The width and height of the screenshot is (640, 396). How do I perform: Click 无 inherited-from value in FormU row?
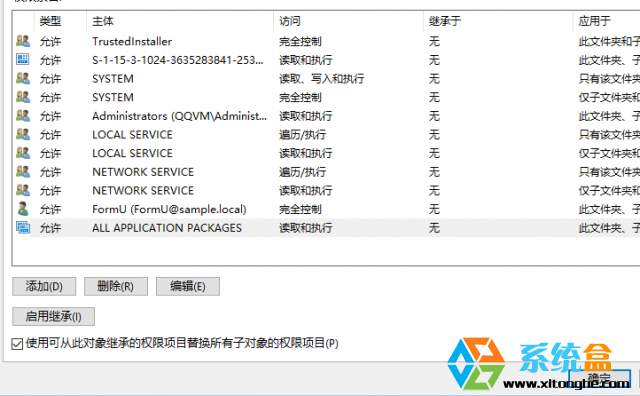pyautogui.click(x=434, y=209)
